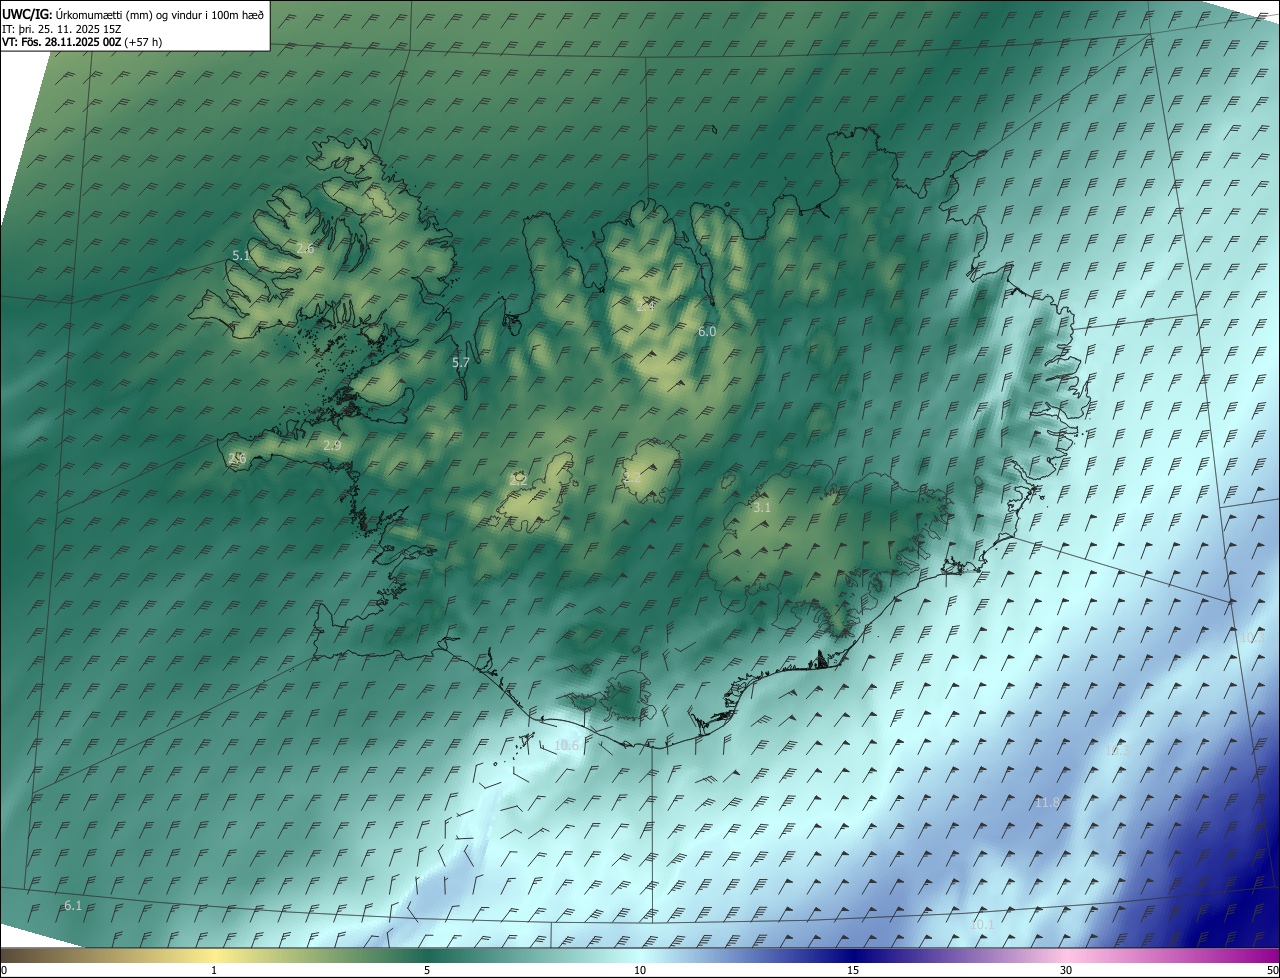This screenshot has width=1280, height=978.
Task: Click the 11.8 value label
Action: point(1047,802)
